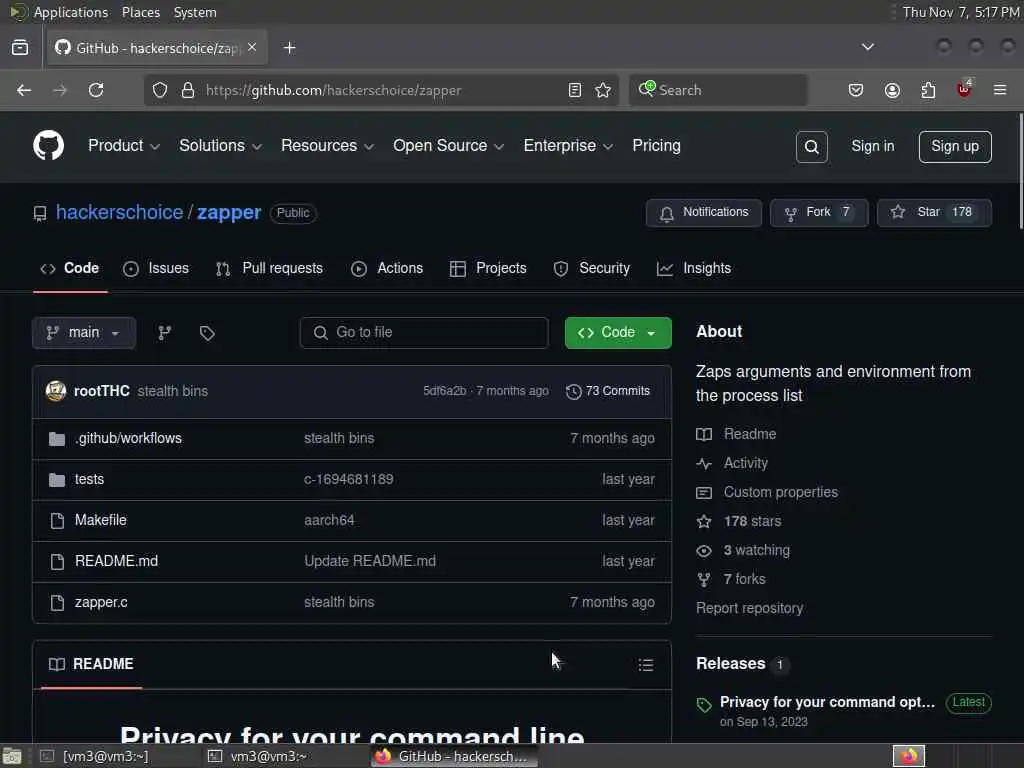The height and width of the screenshot is (768, 1024).
Task: Open the Pricing link
Action: point(656,146)
